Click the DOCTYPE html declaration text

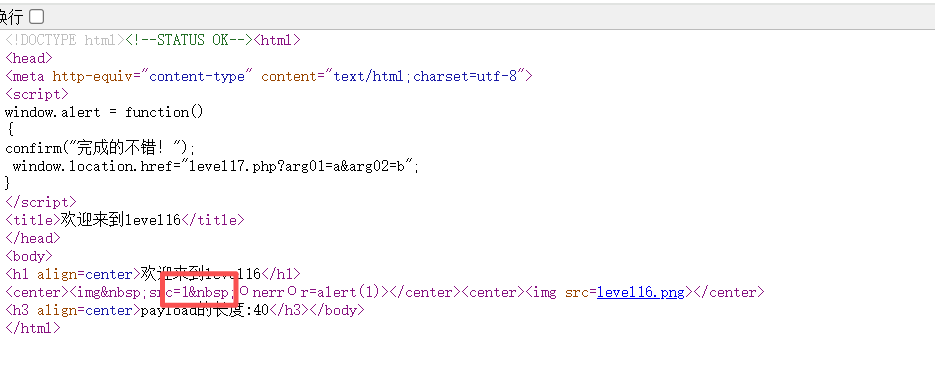pyautogui.click(x=65, y=40)
